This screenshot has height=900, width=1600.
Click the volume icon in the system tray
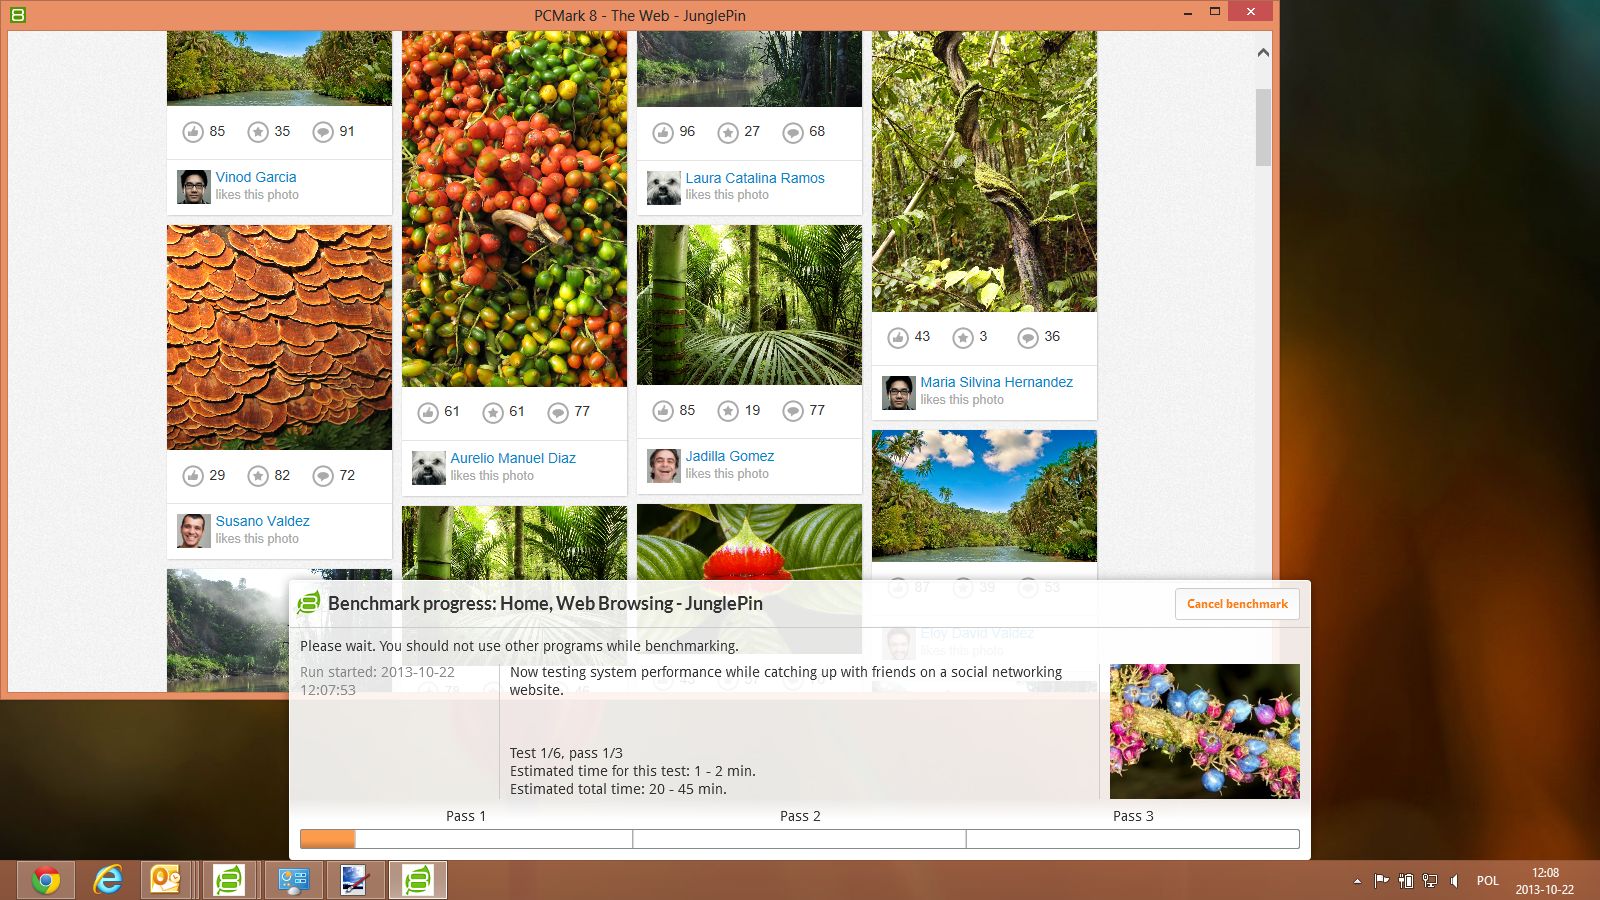[1455, 881]
